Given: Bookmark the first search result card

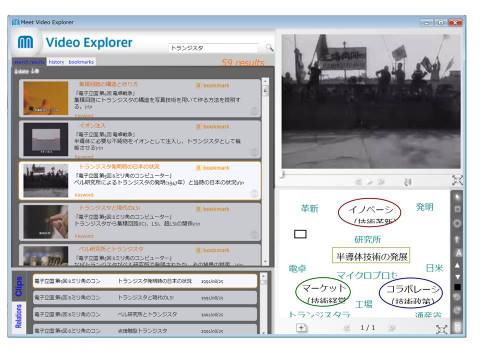Looking at the screenshot, I should [x=213, y=86].
